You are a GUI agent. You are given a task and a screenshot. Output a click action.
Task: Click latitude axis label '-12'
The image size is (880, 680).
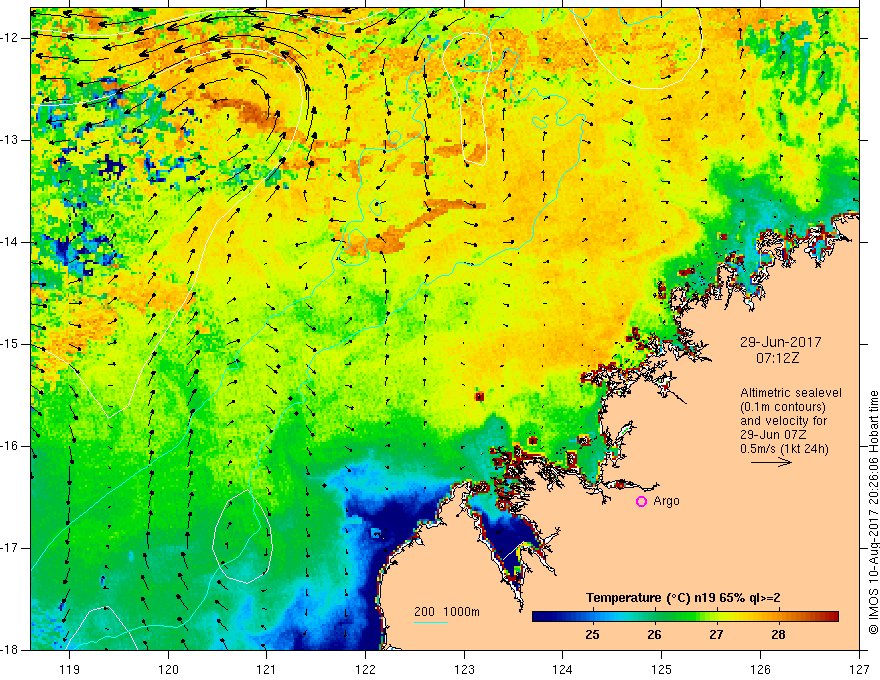[x=11, y=38]
